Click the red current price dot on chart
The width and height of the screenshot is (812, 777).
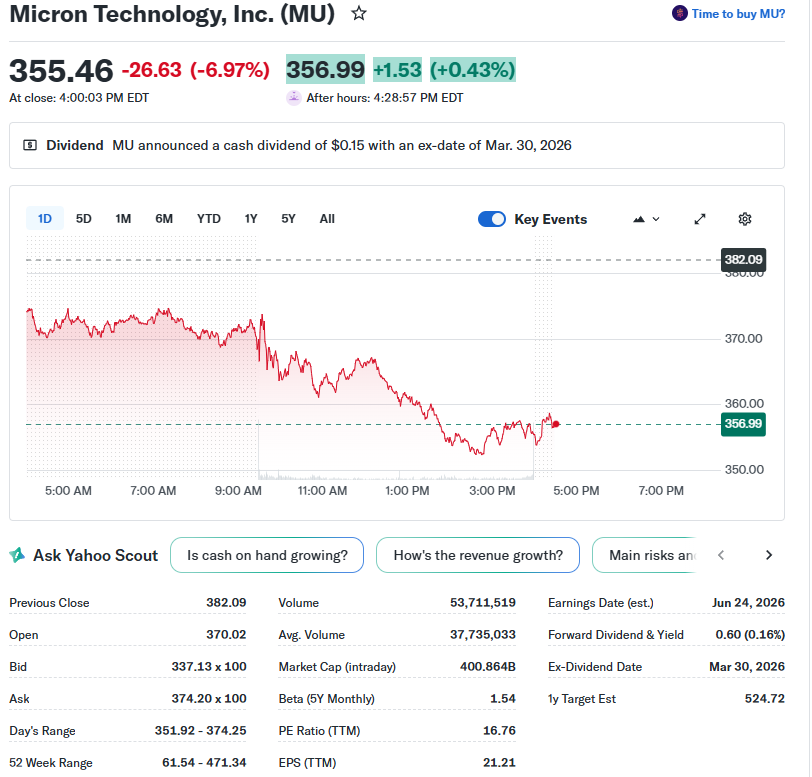[556, 424]
